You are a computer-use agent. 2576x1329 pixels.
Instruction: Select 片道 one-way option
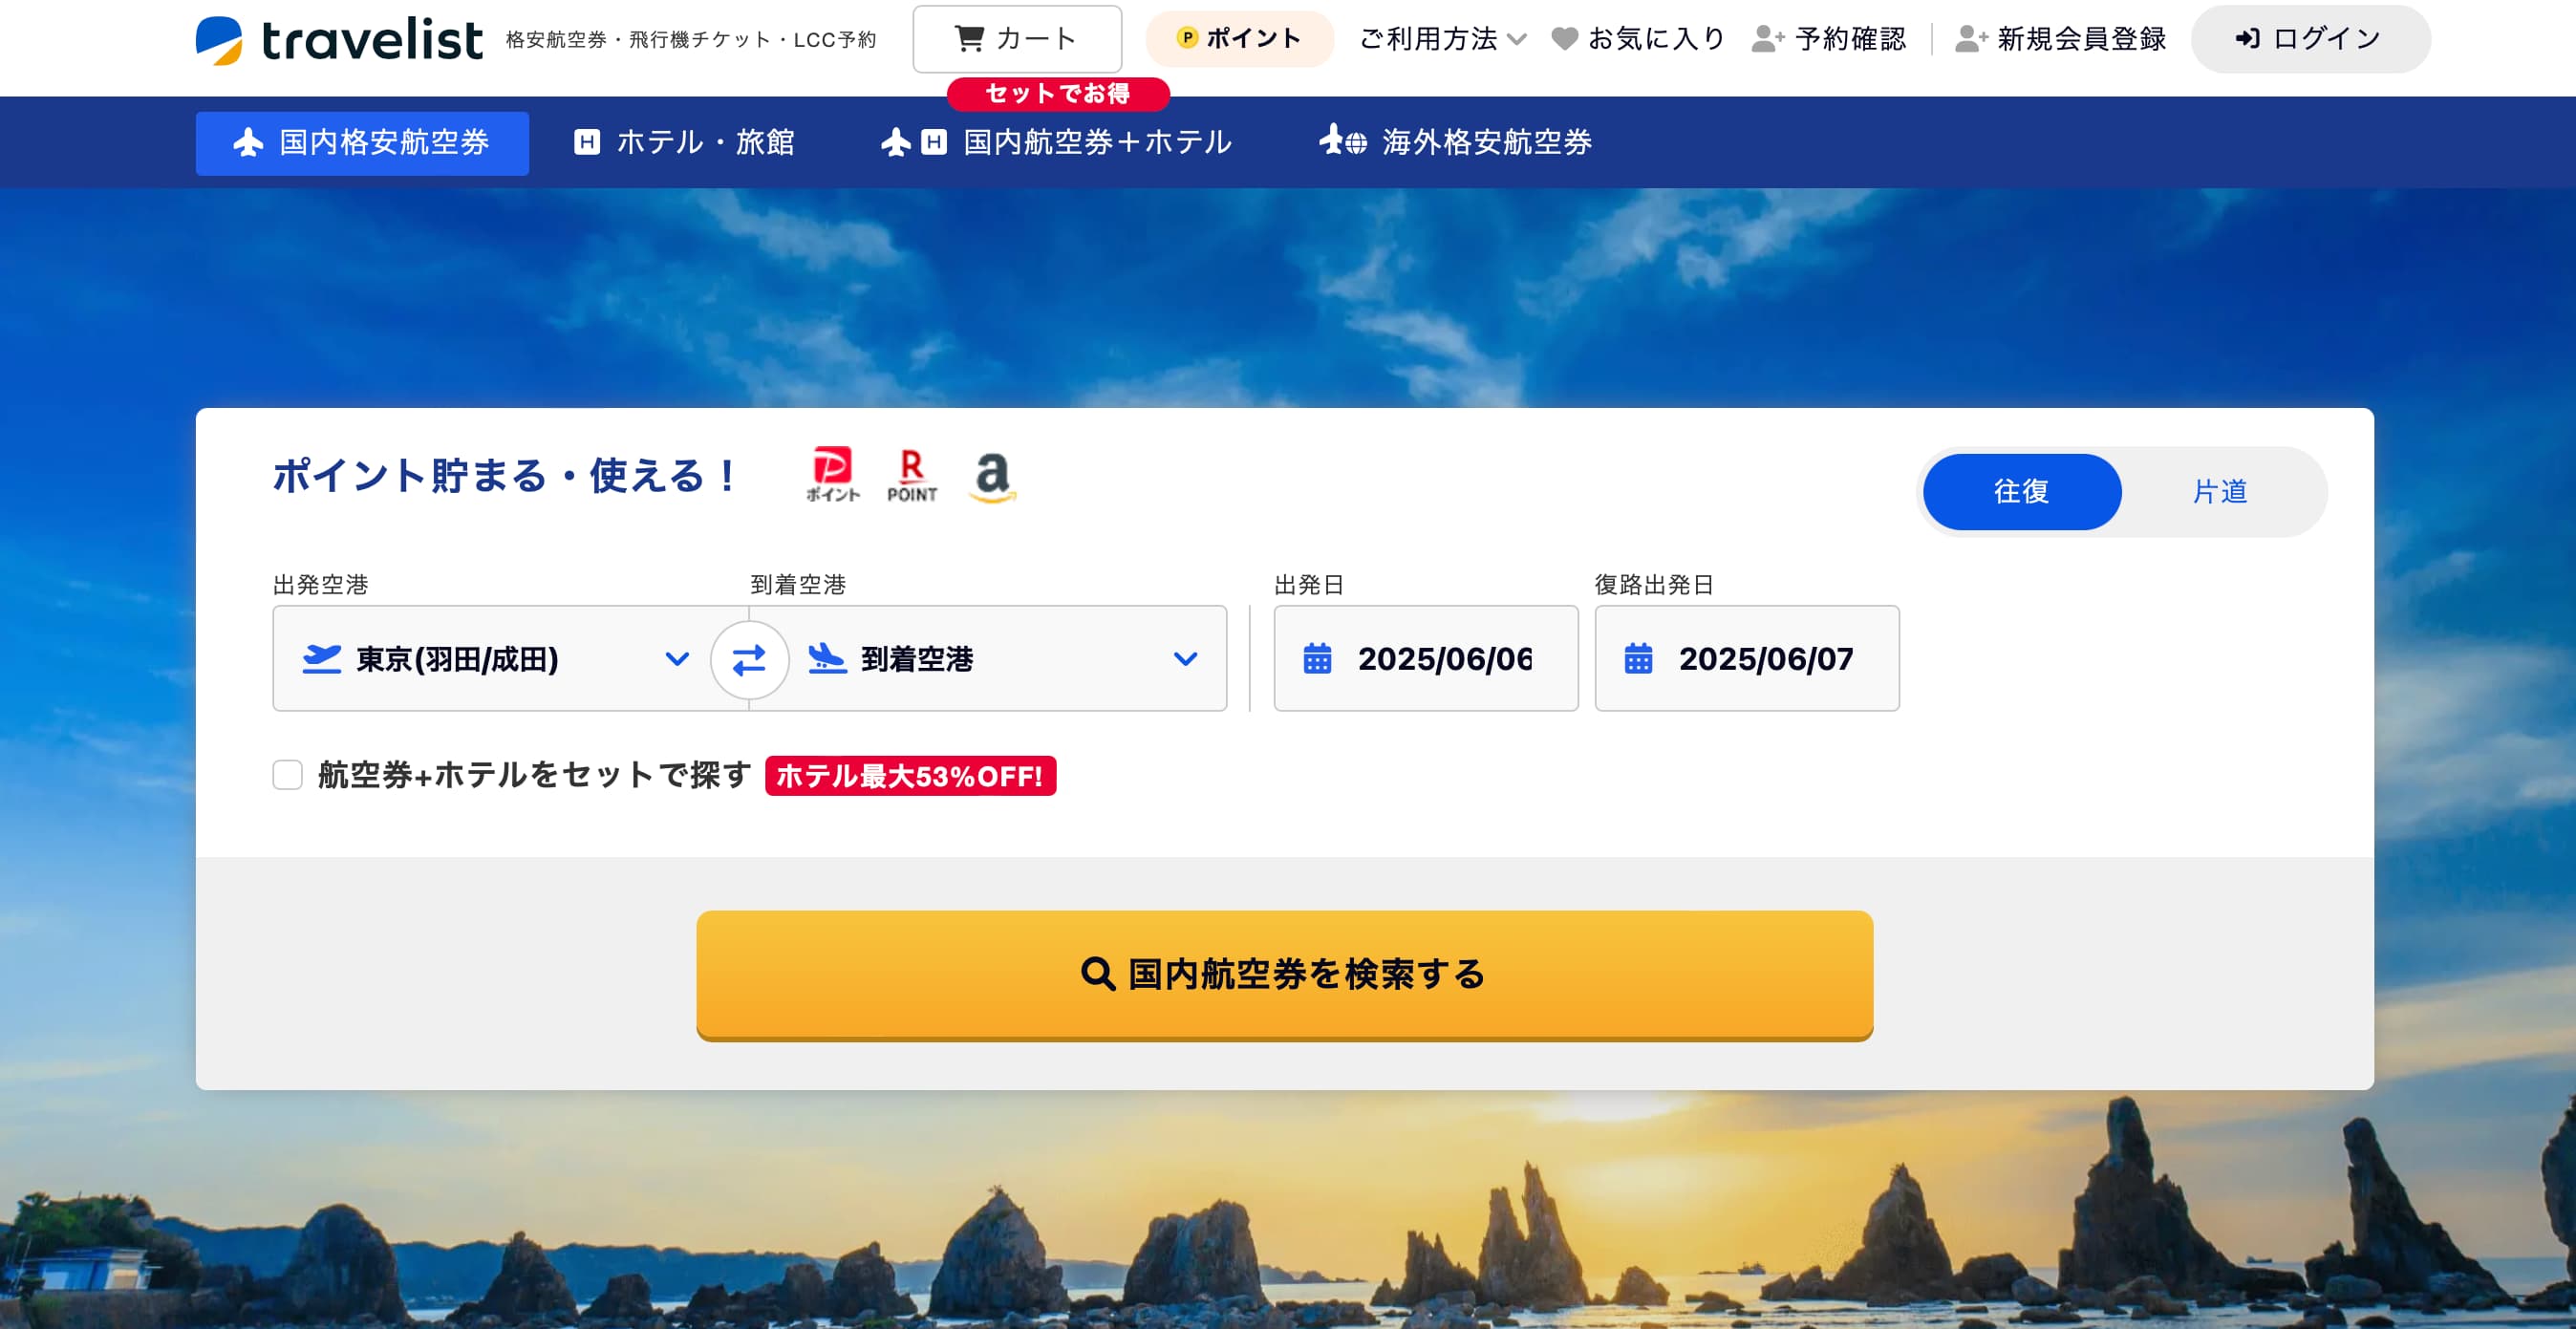2220,491
